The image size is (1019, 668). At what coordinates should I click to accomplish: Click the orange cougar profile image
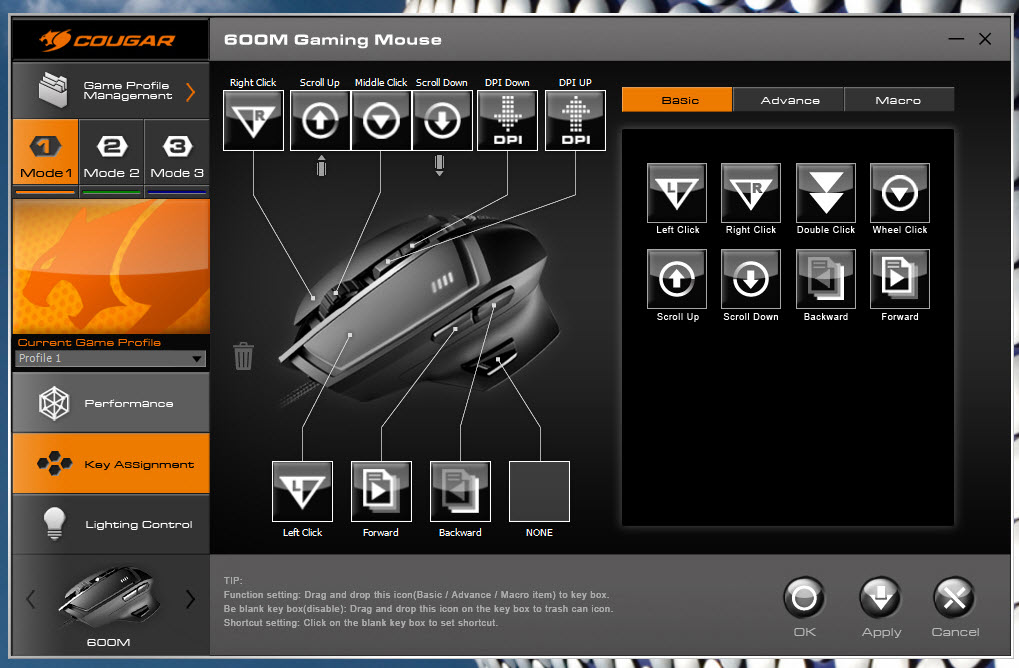pyautogui.click(x=111, y=266)
